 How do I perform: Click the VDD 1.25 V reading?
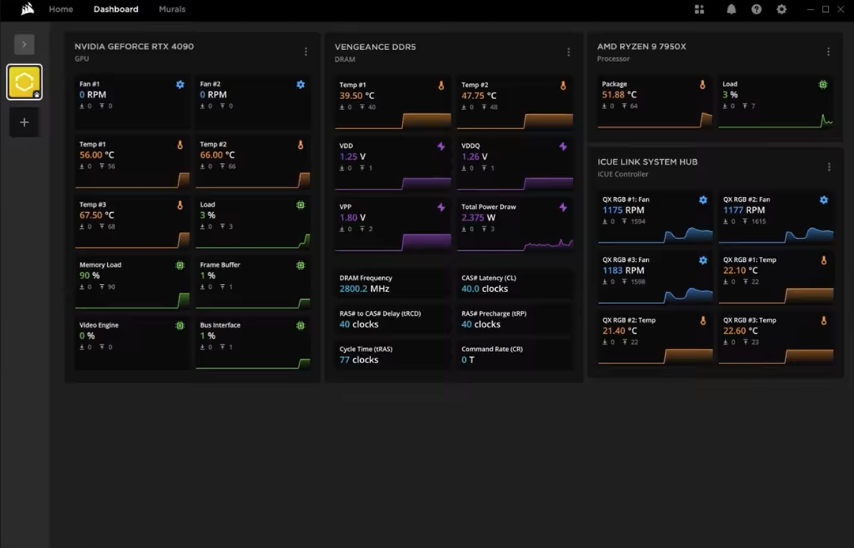[353, 157]
